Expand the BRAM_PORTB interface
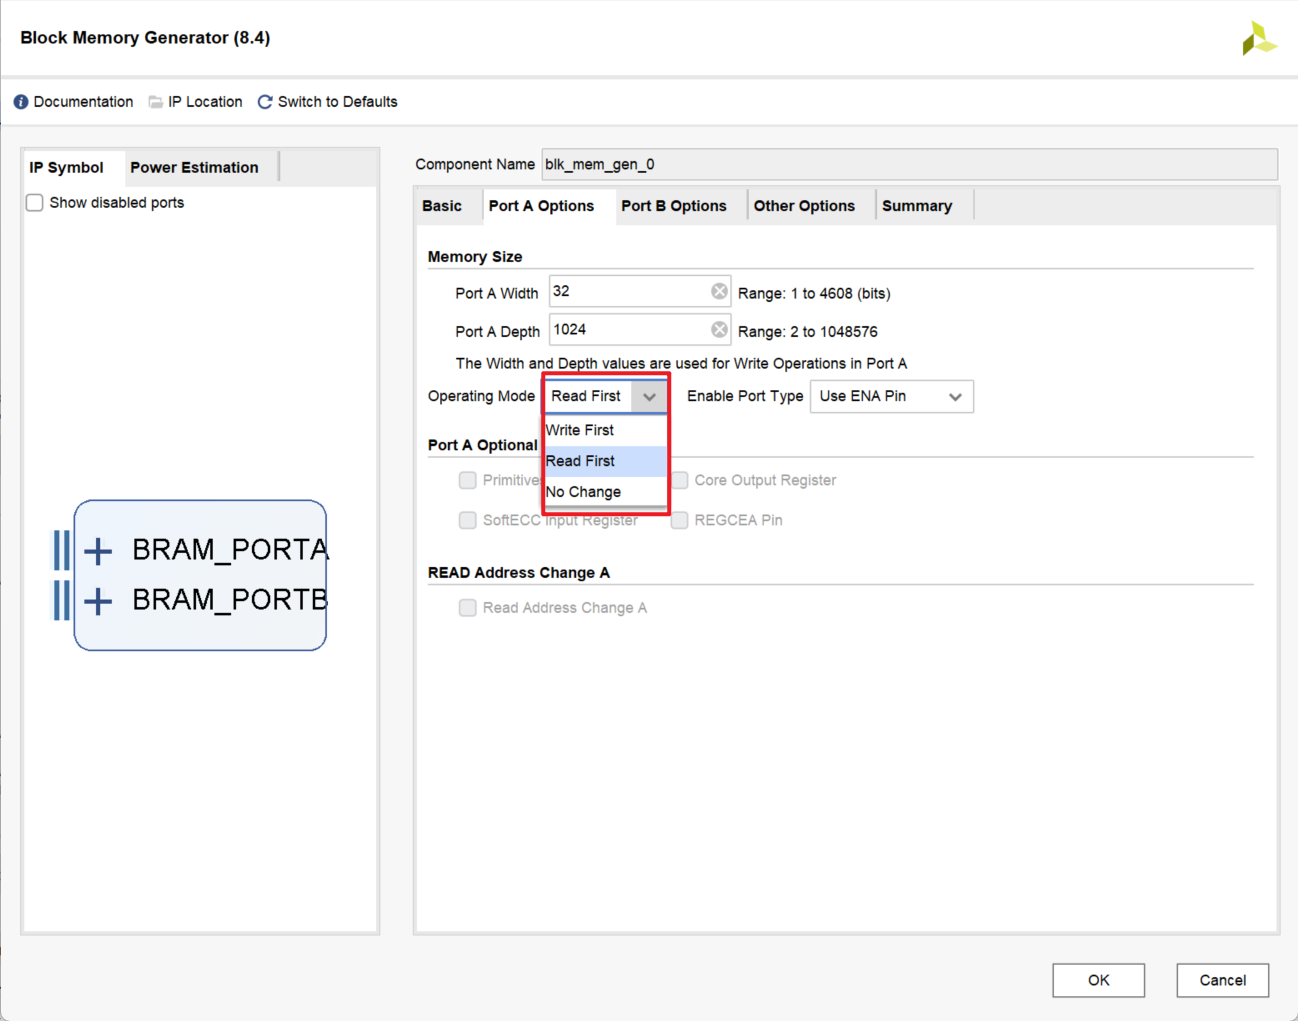The image size is (1298, 1021). (98, 601)
